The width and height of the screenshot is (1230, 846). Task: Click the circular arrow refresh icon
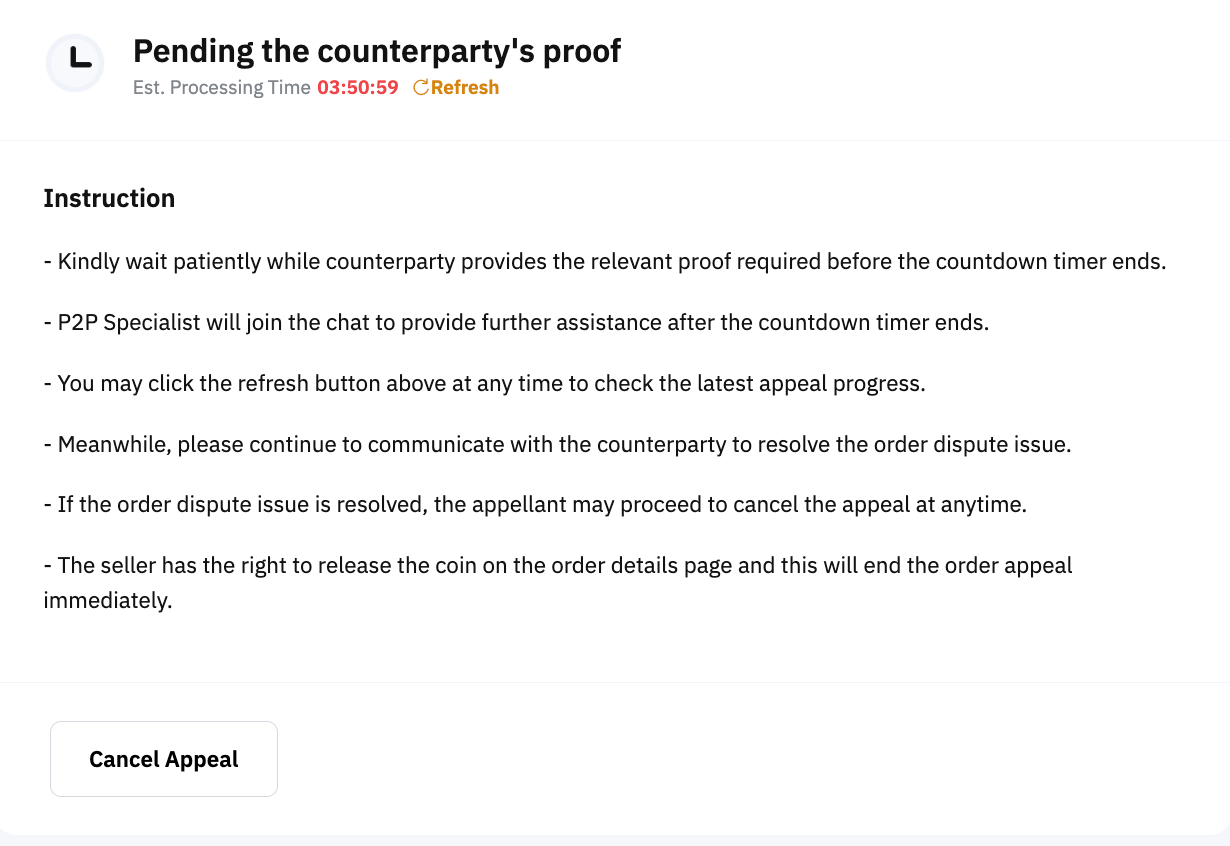tap(420, 88)
